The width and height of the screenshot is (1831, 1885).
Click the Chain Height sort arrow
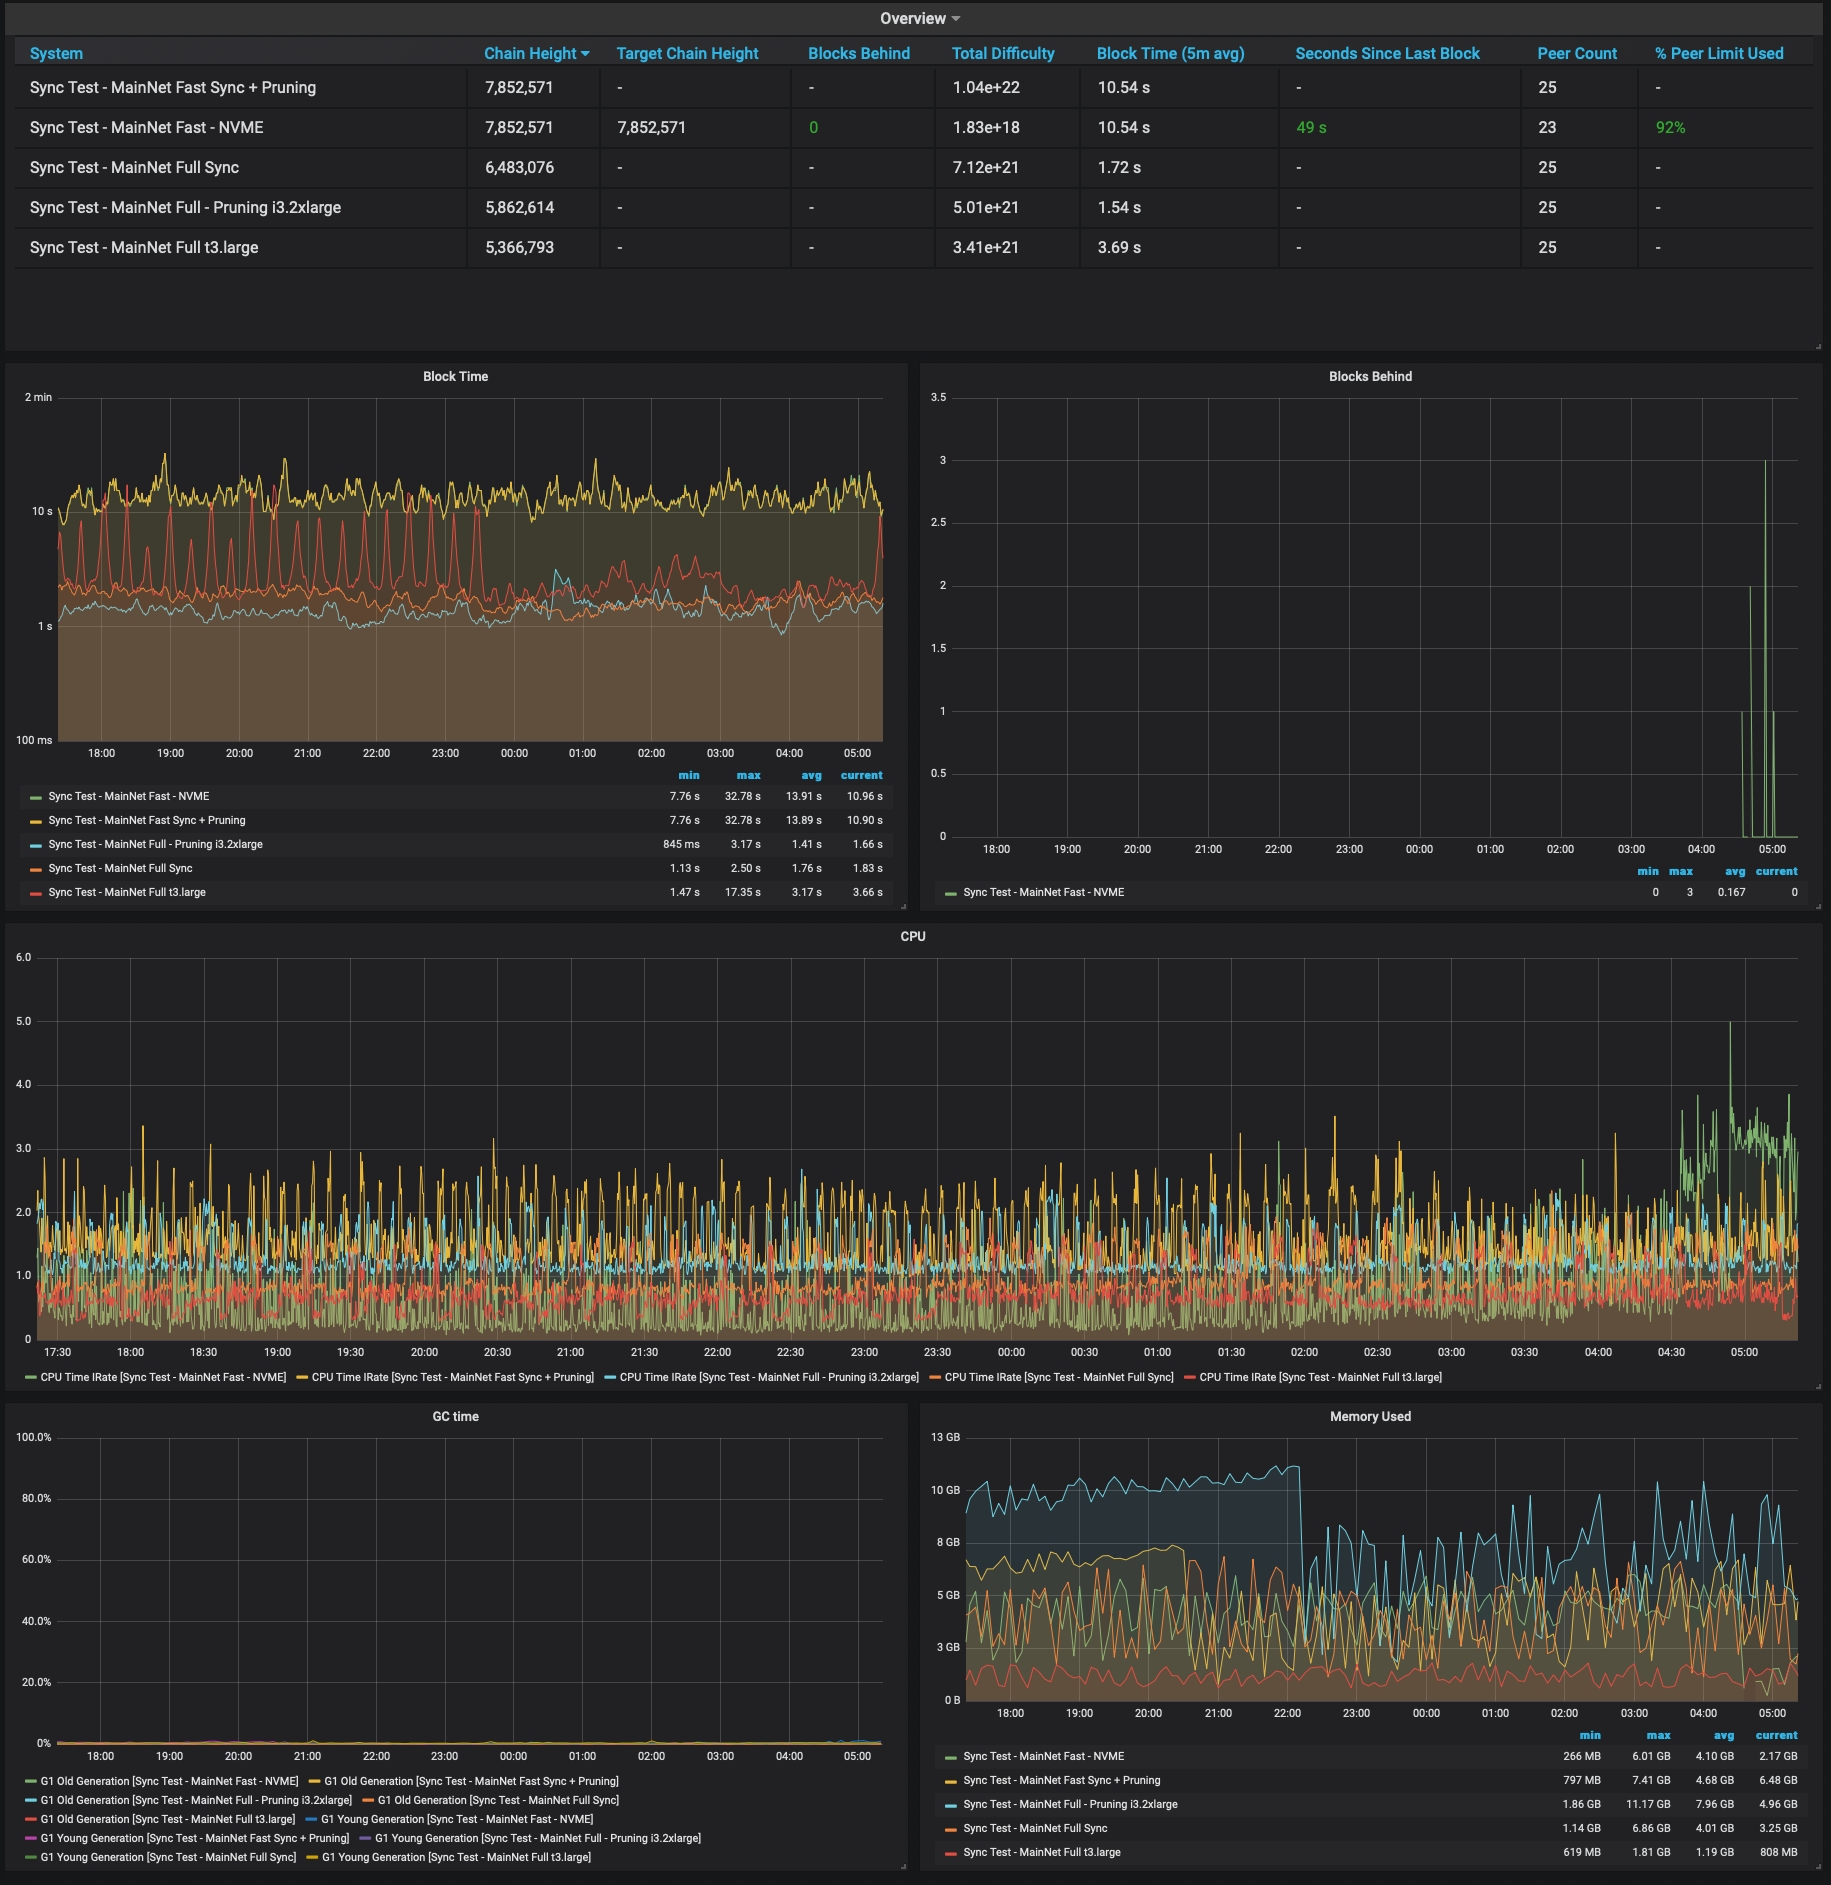tap(585, 54)
